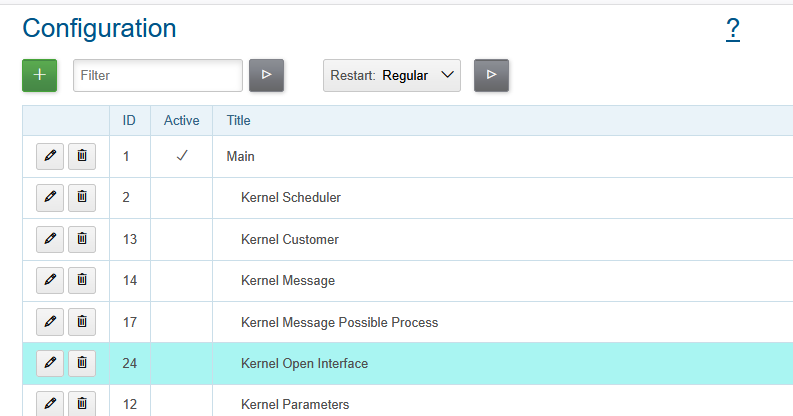This screenshot has height=416, width=793.
Task: Click the Active checkmark in Main row
Action: (181, 157)
